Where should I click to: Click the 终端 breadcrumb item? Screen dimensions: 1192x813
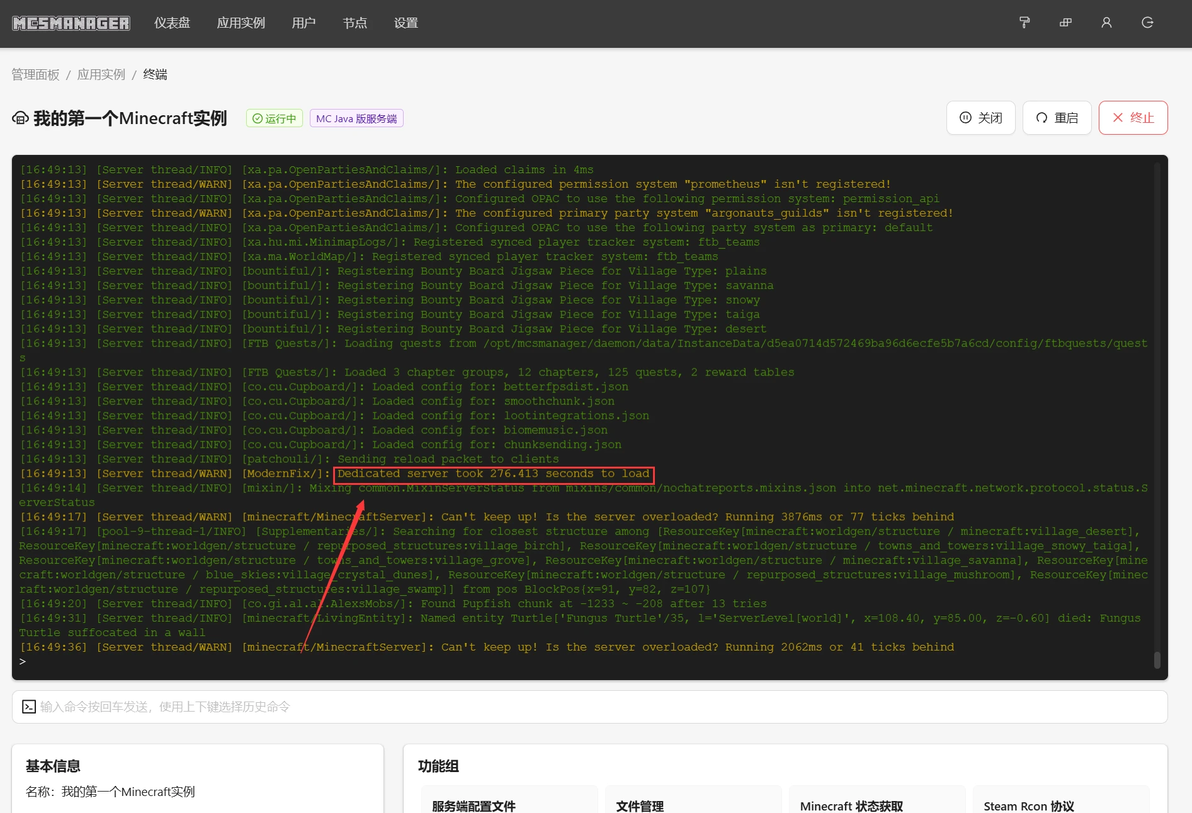click(155, 75)
